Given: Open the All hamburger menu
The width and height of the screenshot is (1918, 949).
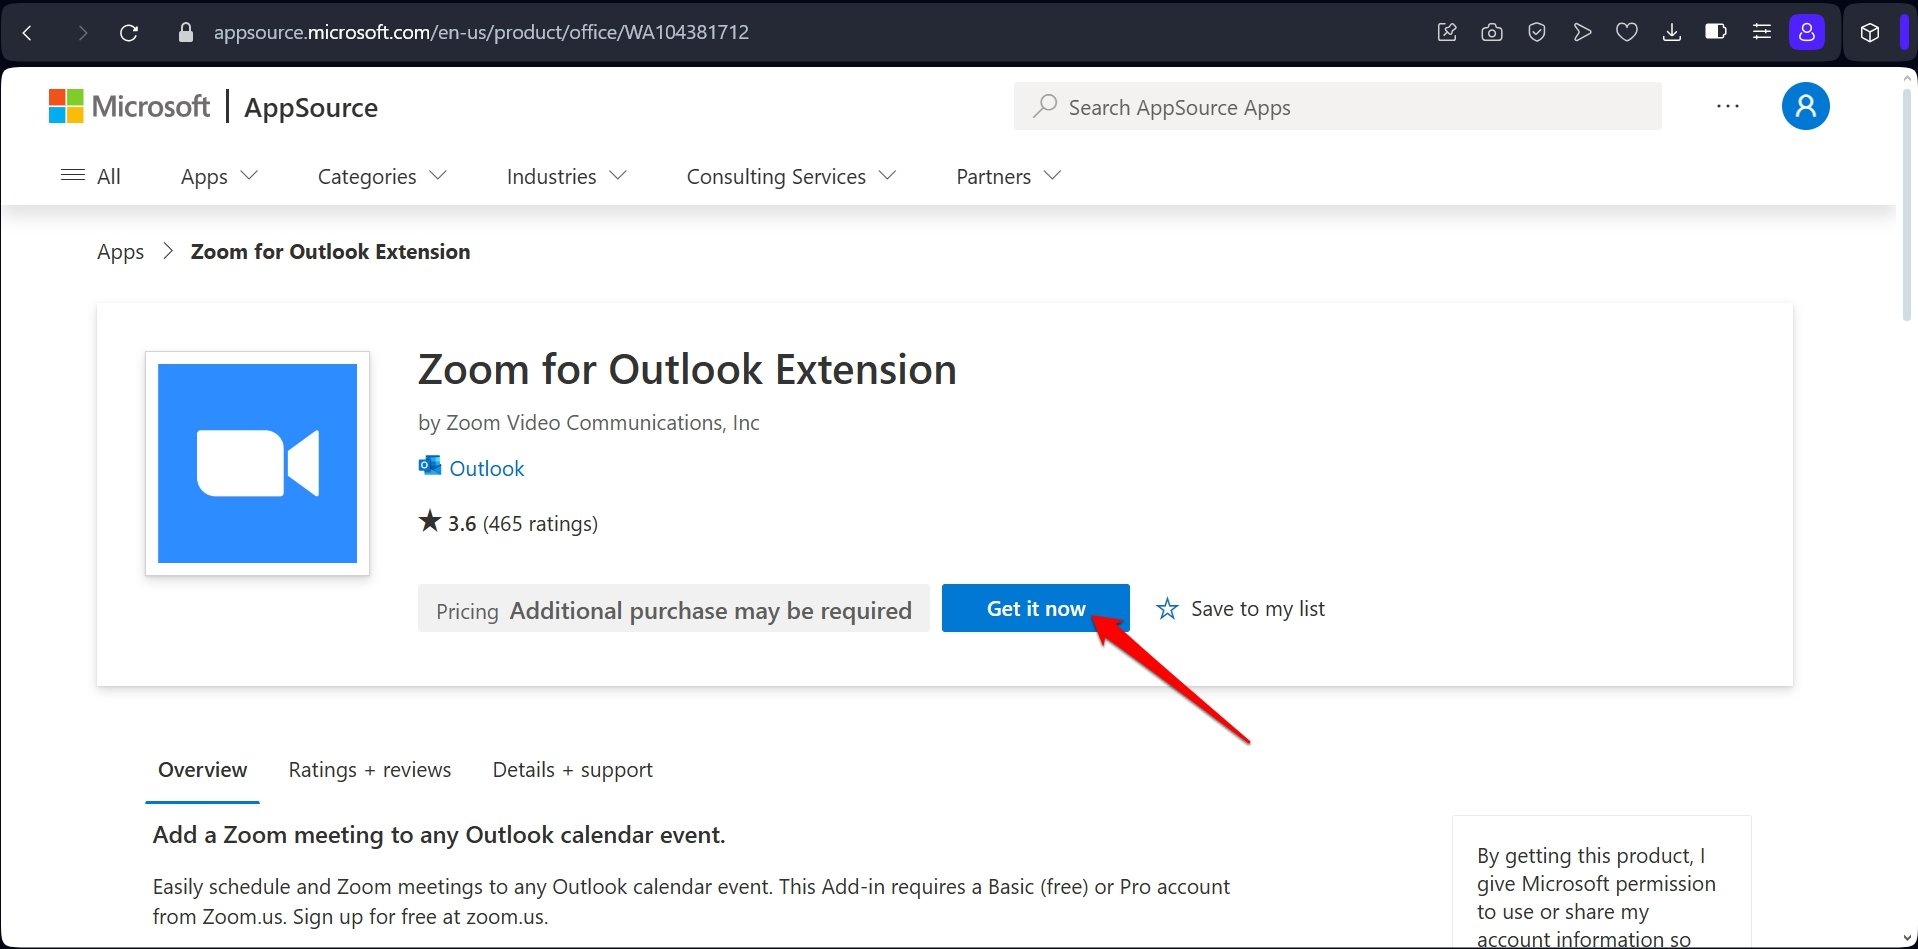Looking at the screenshot, I should coord(91,176).
